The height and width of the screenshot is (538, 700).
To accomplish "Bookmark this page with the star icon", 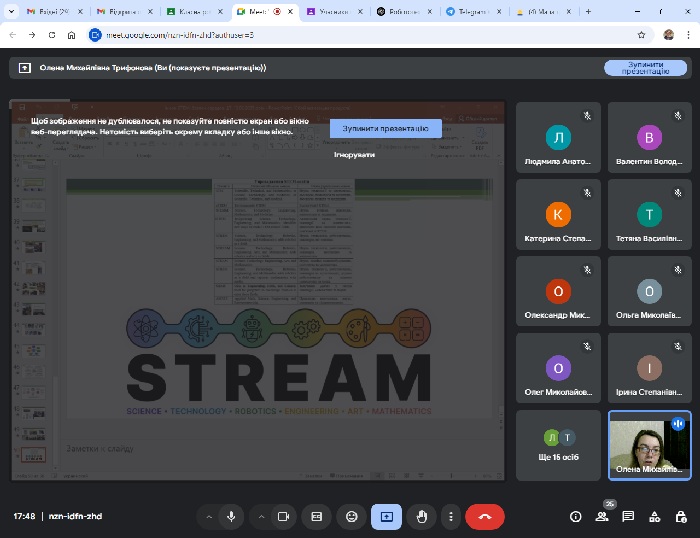I will click(641, 34).
